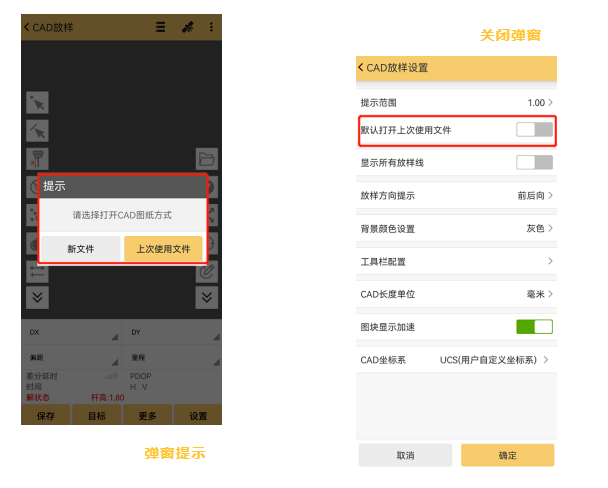Click 上次使用文件 button
The width and height of the screenshot is (608, 488).
163,249
